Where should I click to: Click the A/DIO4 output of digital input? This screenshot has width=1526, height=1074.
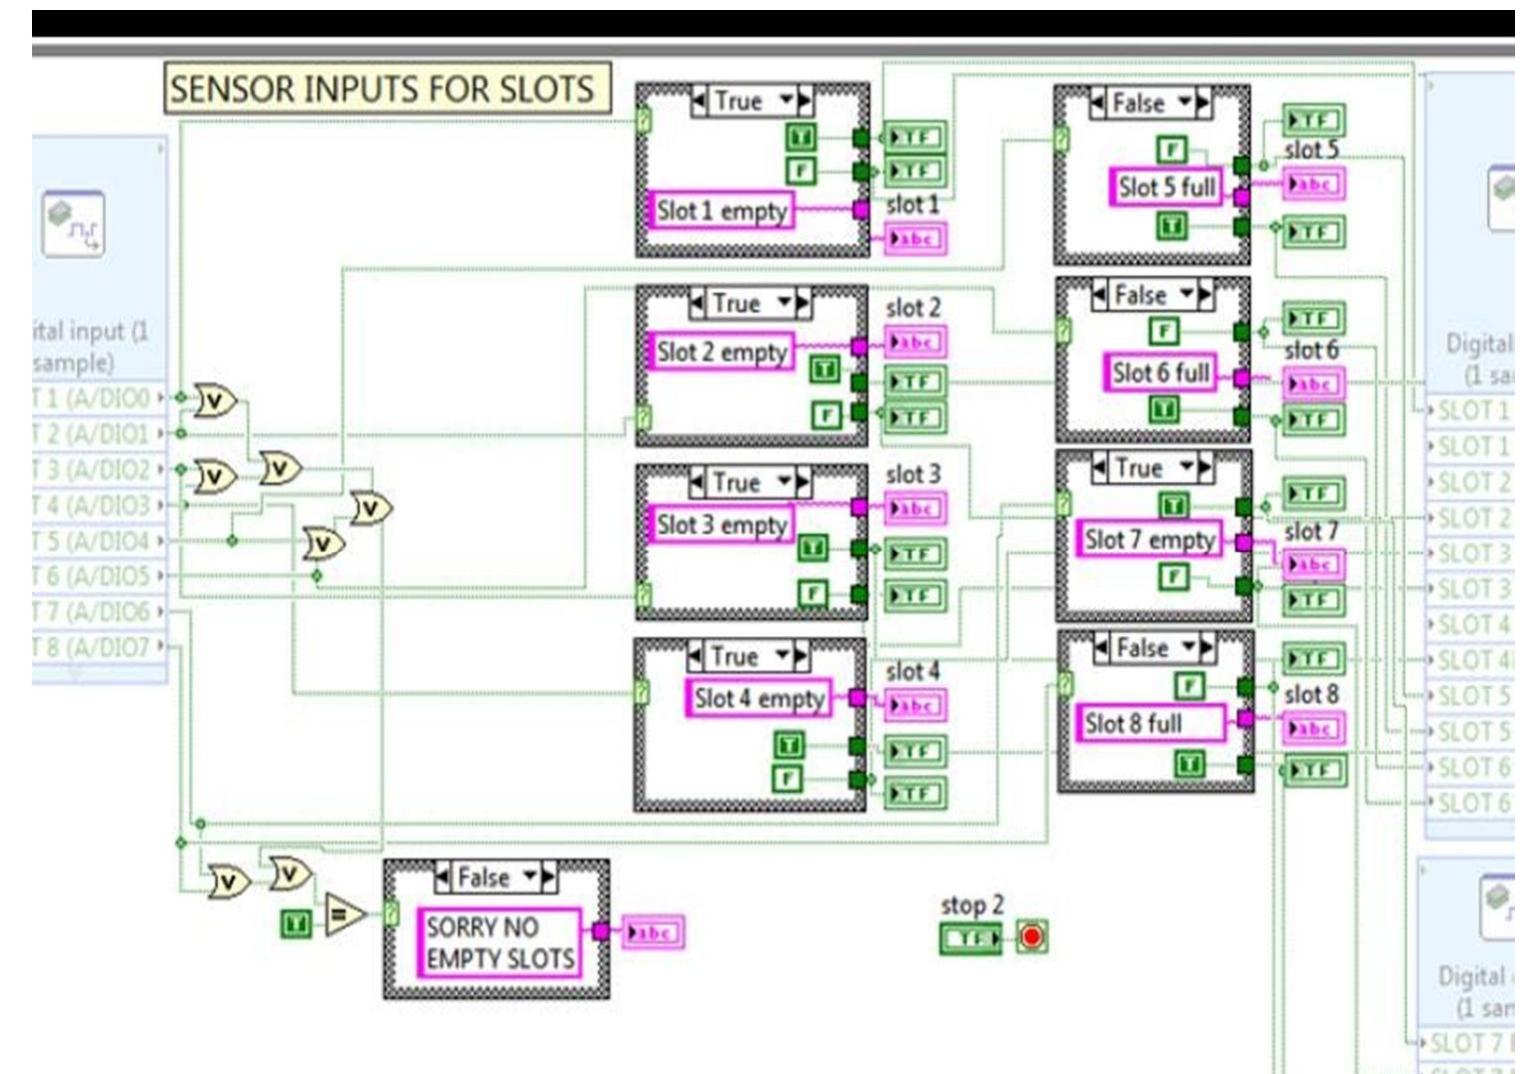point(100,541)
